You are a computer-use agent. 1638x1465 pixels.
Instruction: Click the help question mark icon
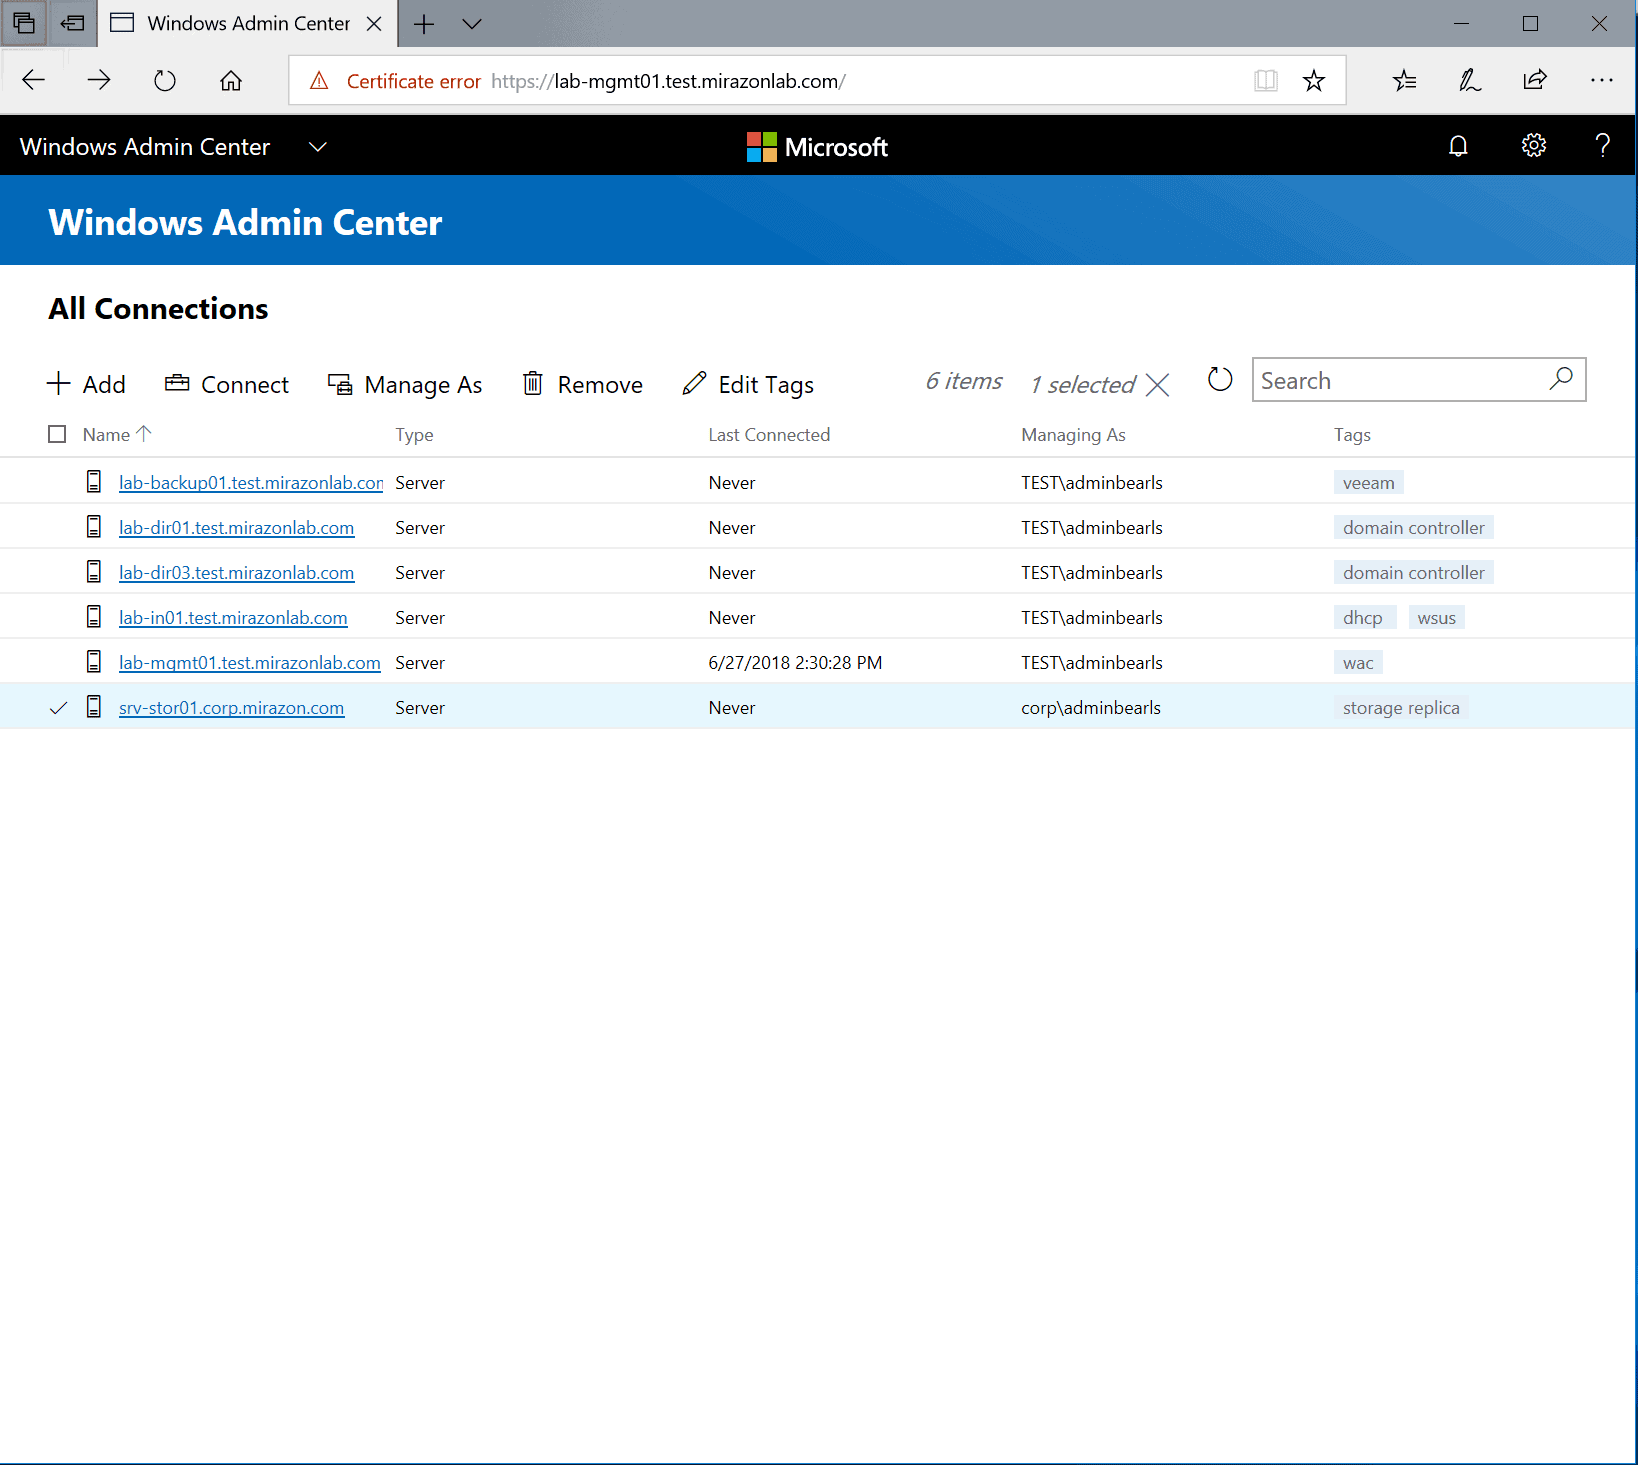coord(1602,146)
